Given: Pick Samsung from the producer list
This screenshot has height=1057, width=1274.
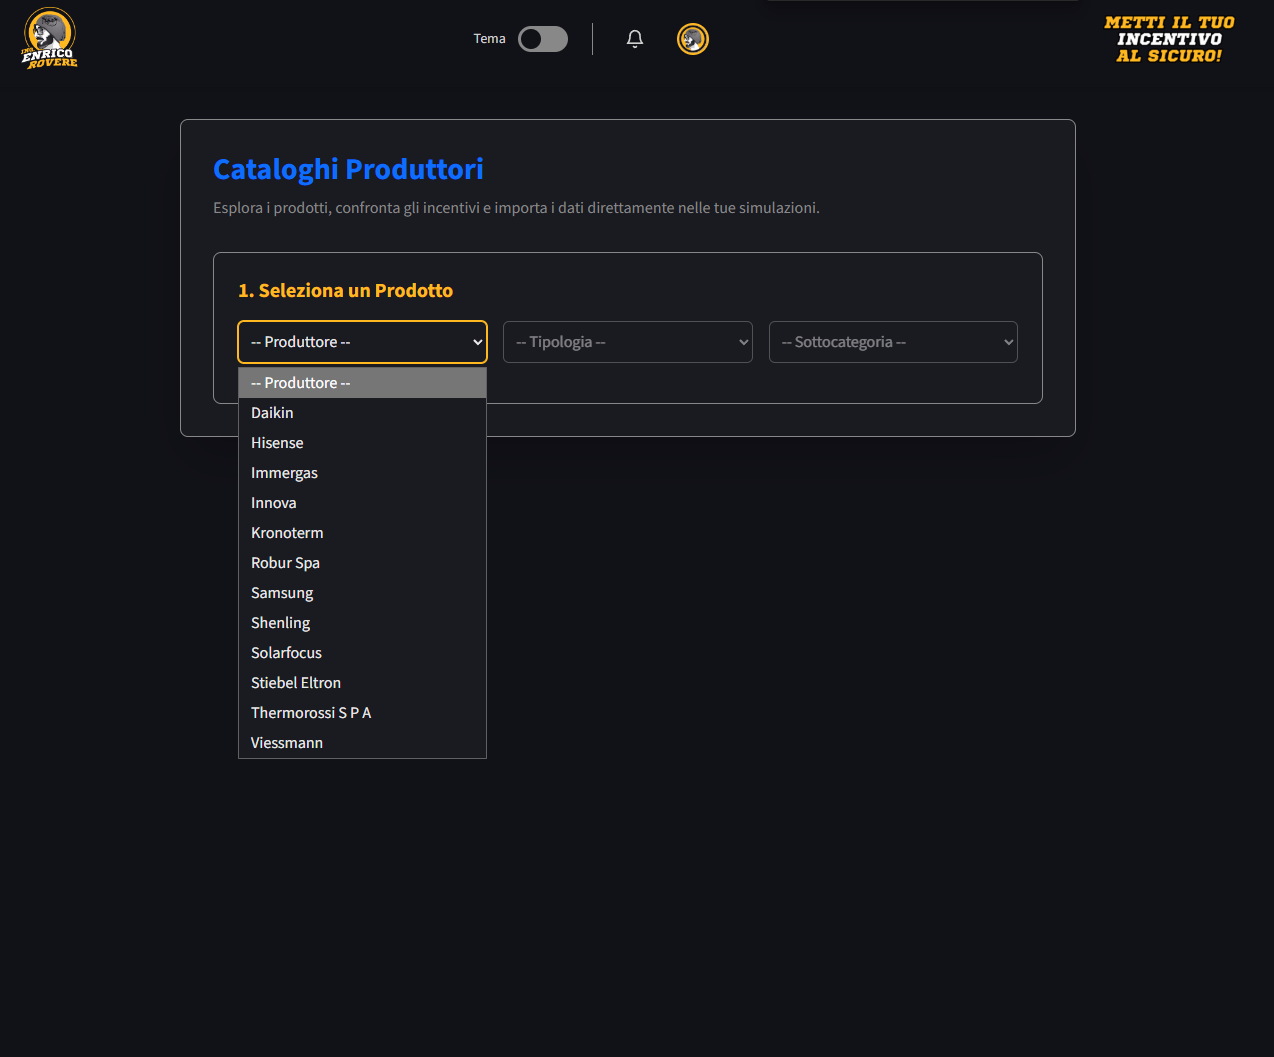Looking at the screenshot, I should 282,593.
